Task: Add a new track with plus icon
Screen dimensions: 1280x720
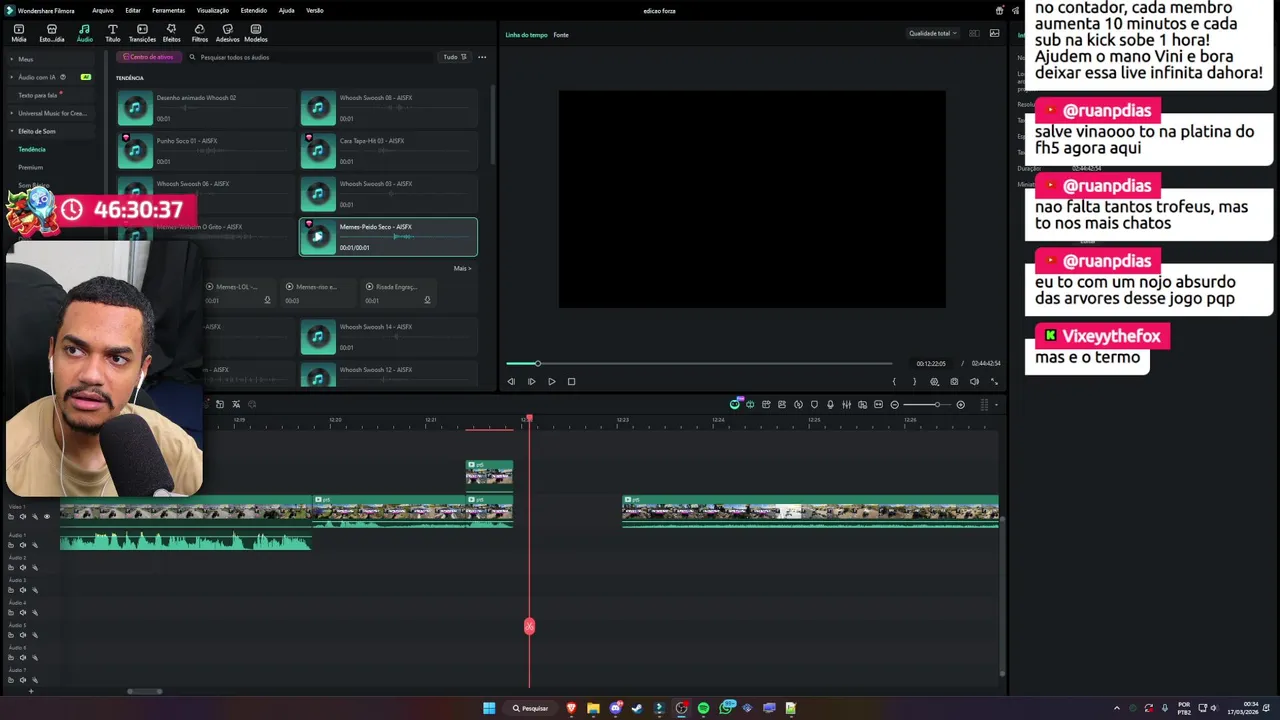Action: [30, 691]
